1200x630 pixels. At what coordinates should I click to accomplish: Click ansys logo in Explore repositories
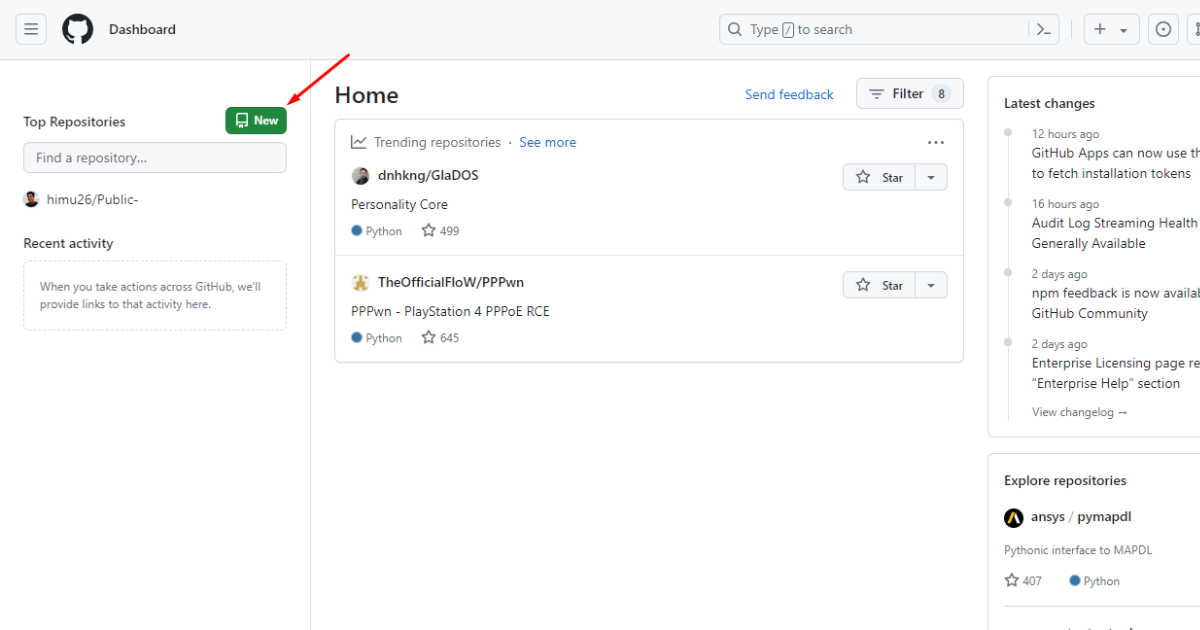pos(1014,517)
